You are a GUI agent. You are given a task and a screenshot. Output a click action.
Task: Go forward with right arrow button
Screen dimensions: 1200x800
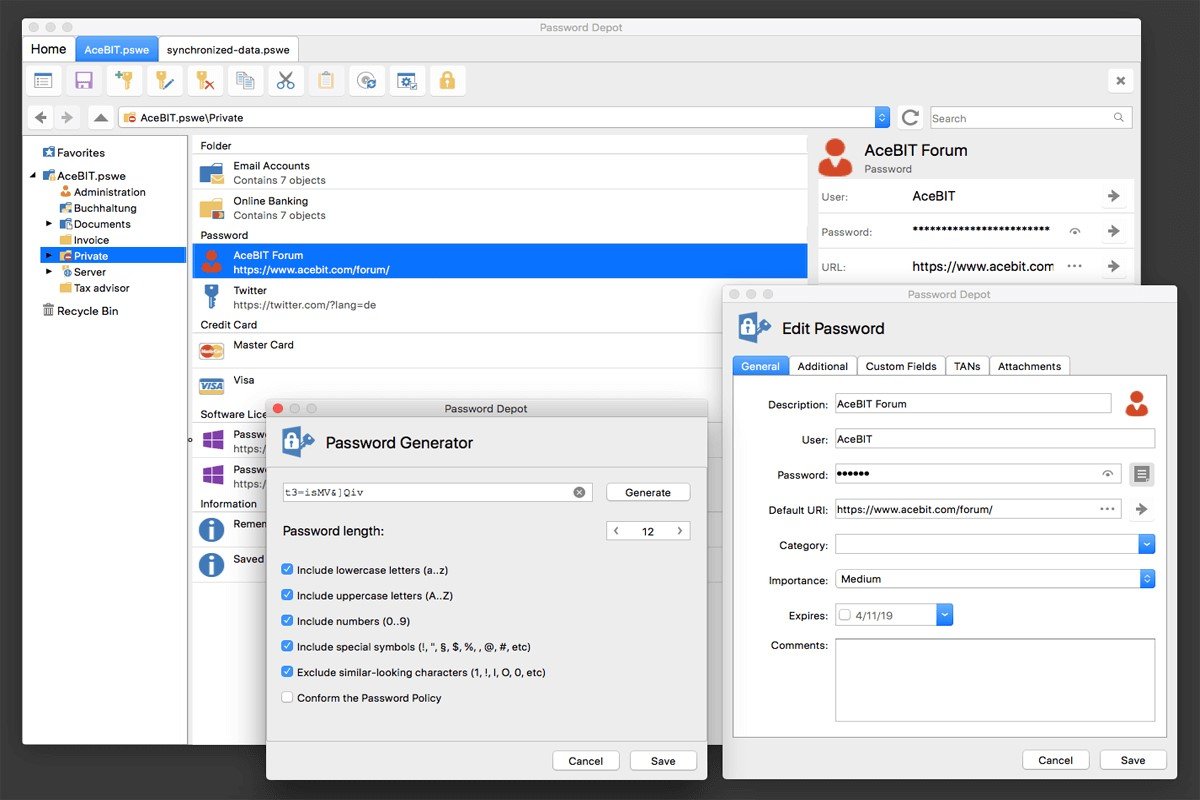(67, 118)
